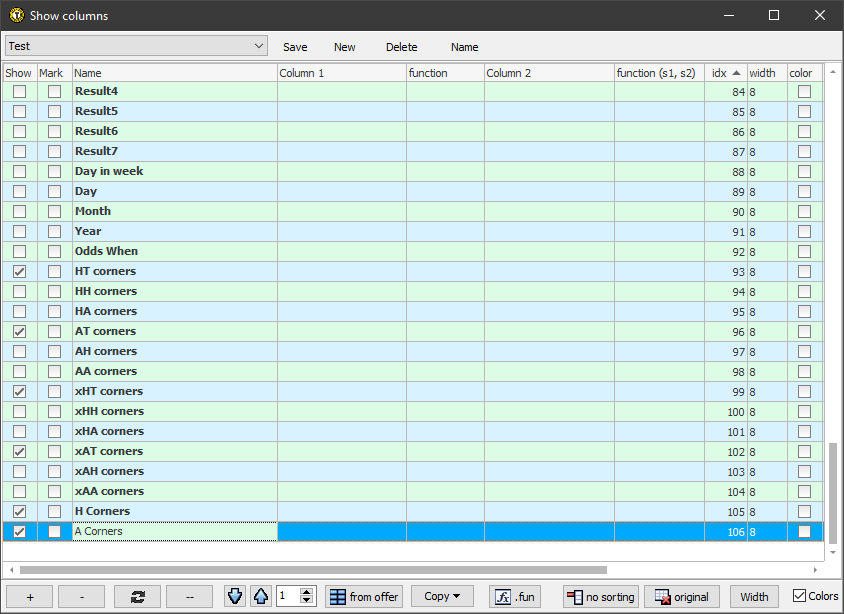Click the from offer table icon button
Image resolution: width=844 pixels, height=614 pixels.
[x=364, y=597]
